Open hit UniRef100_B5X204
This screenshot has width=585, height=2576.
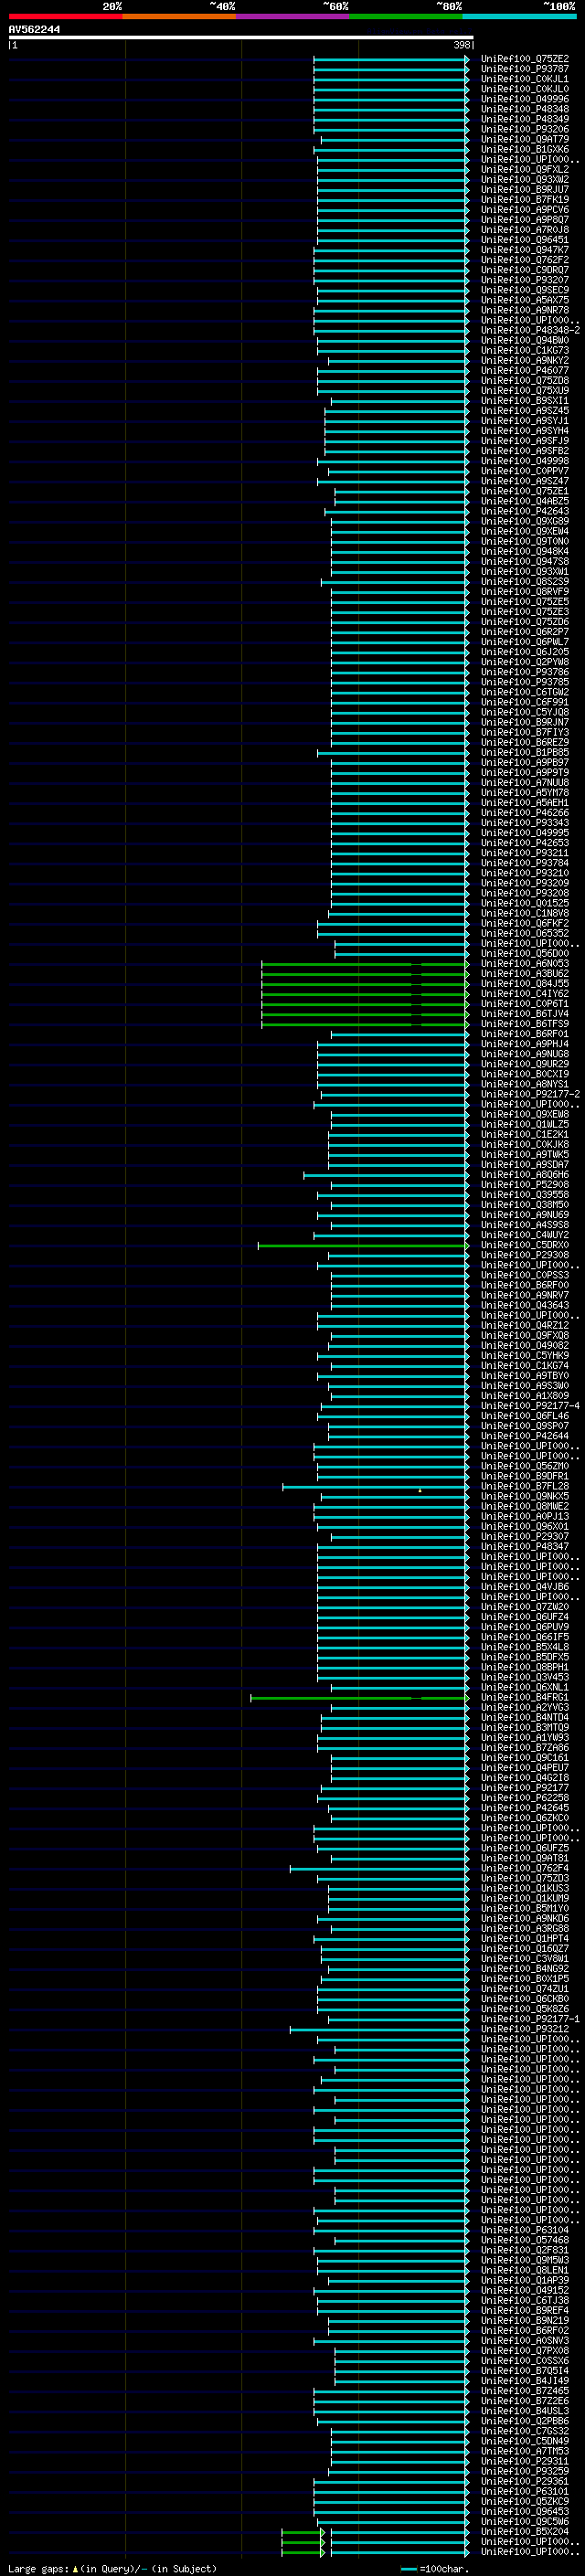(x=524, y=2531)
